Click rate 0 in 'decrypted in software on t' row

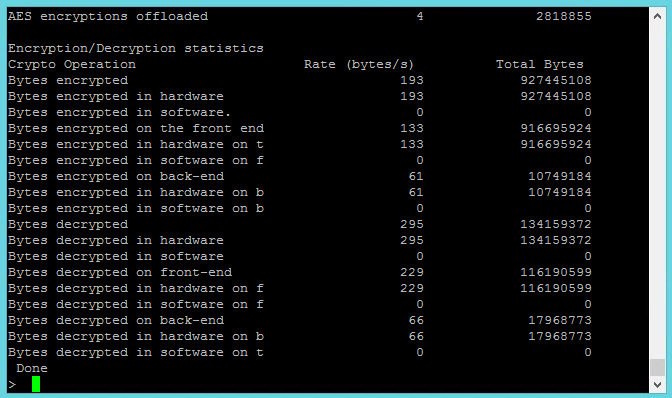click(420, 352)
